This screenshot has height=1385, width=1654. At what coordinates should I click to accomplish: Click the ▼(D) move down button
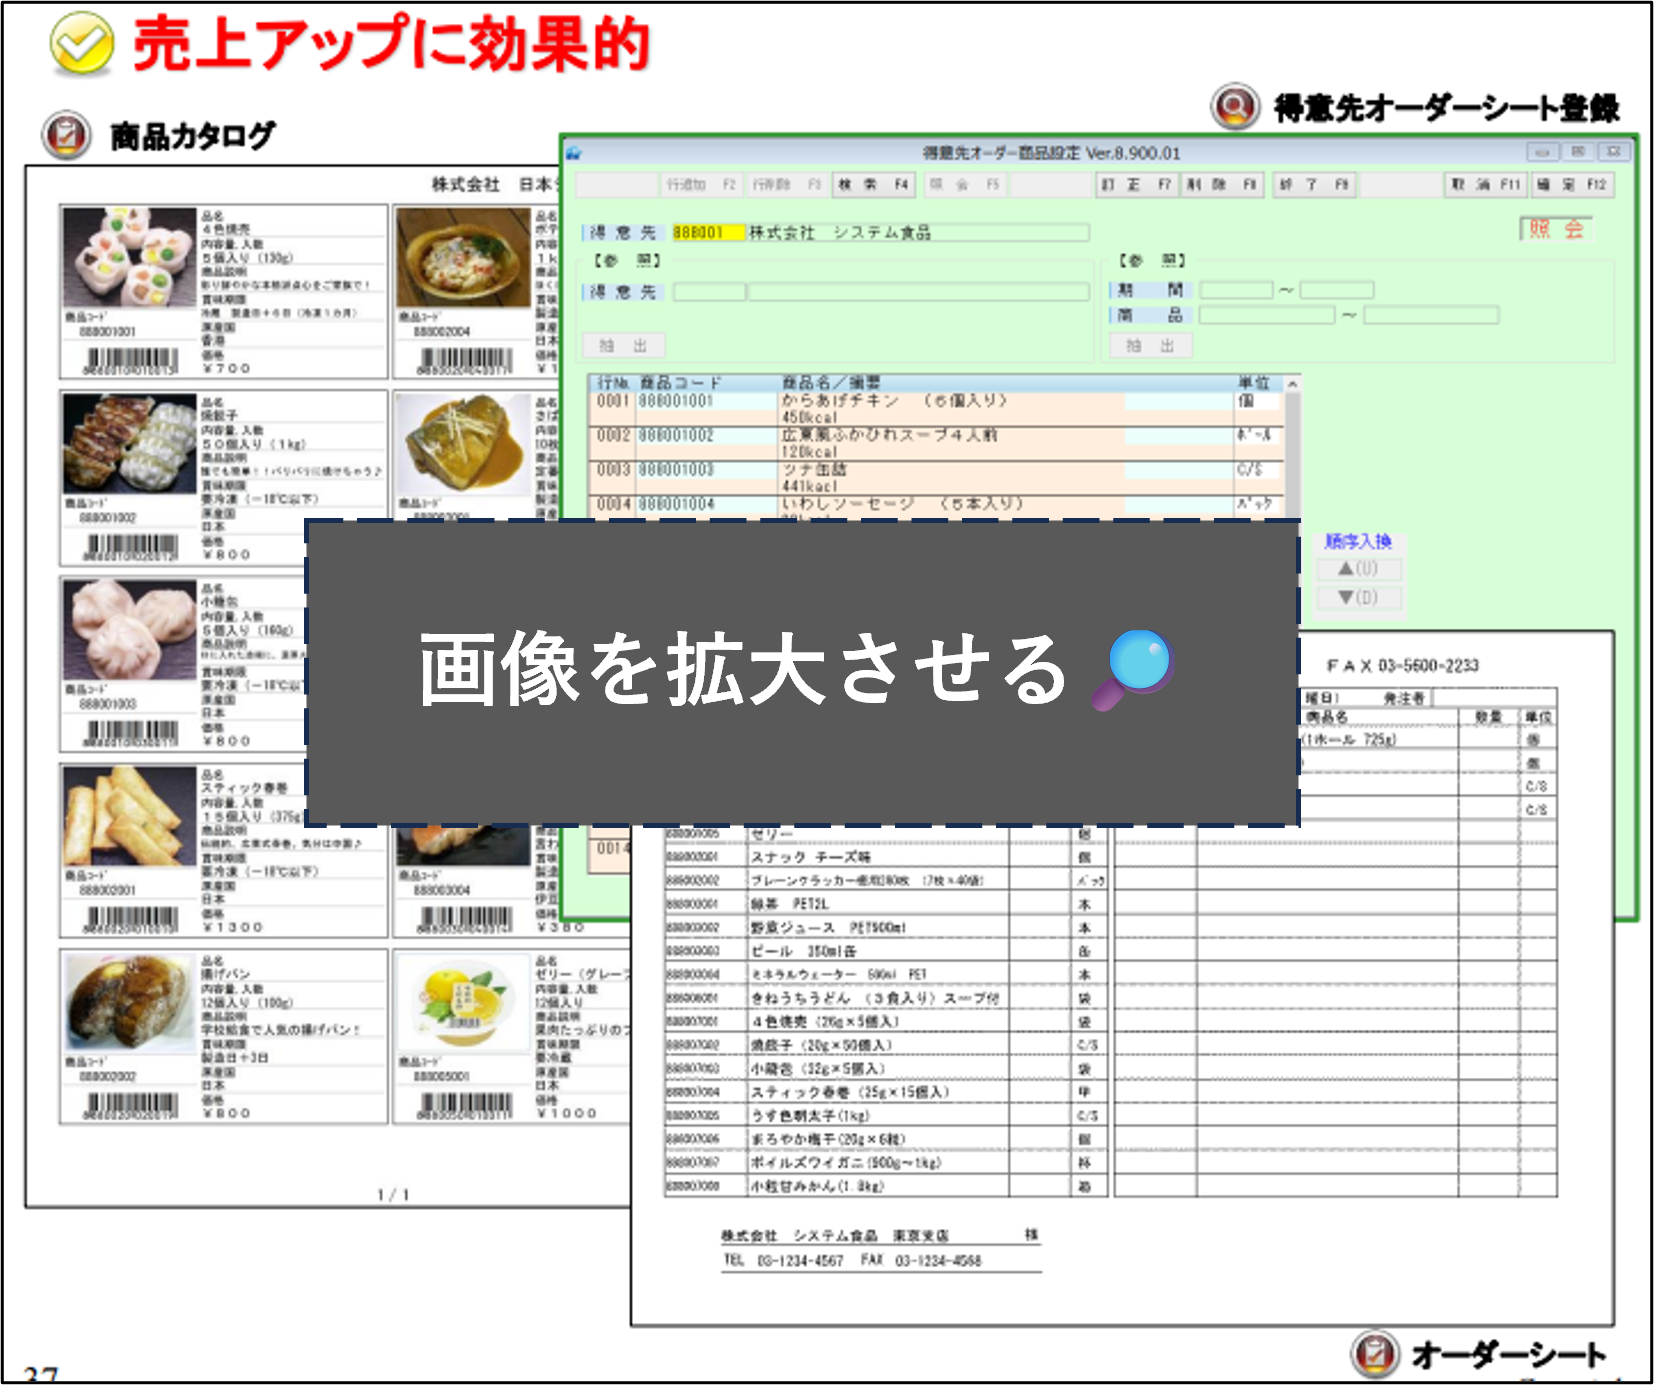[x=1359, y=598]
